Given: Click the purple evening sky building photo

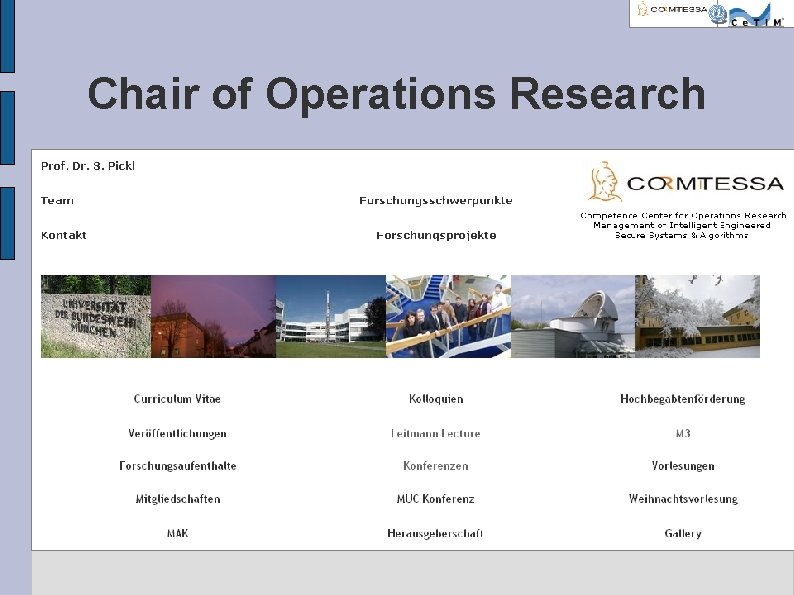Looking at the screenshot, I should tap(213, 316).
